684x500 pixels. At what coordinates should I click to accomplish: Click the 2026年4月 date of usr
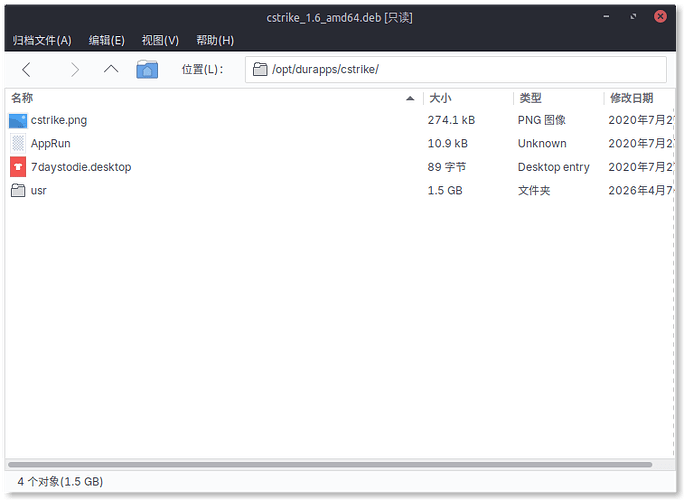click(x=640, y=191)
